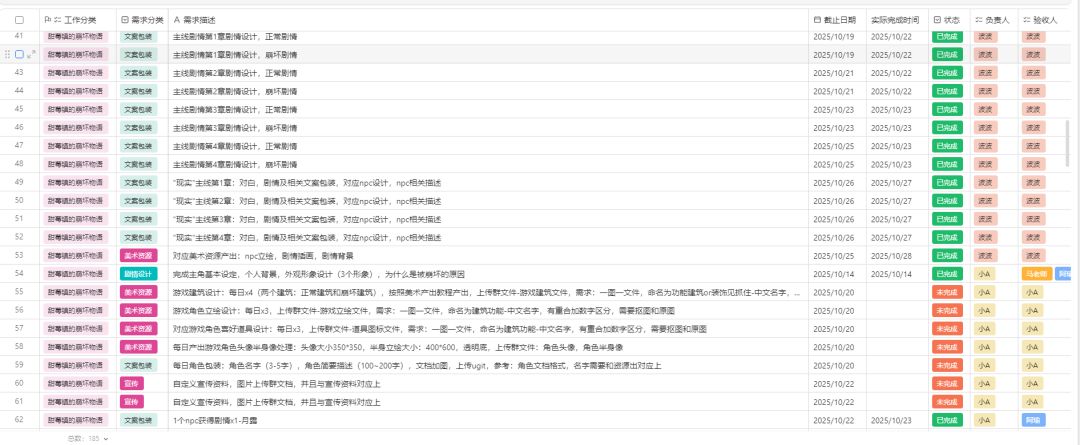Viewport: 1080px width, 445px height.
Task: Select the 游戏建筑设计：每日x4 description cell
Action: 488,292
